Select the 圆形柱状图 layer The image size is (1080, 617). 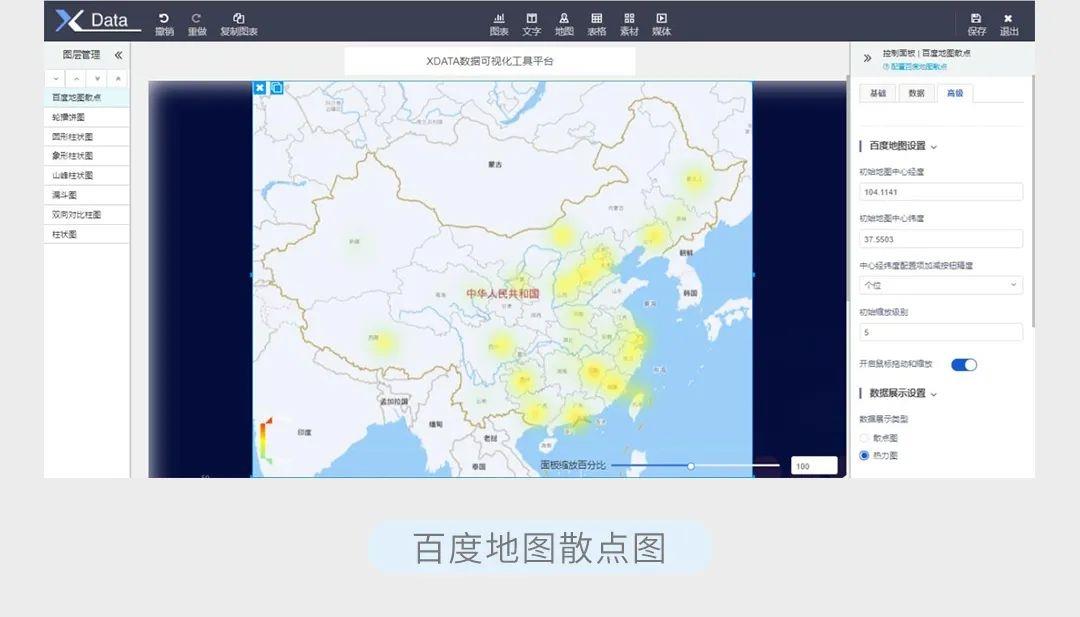point(87,136)
